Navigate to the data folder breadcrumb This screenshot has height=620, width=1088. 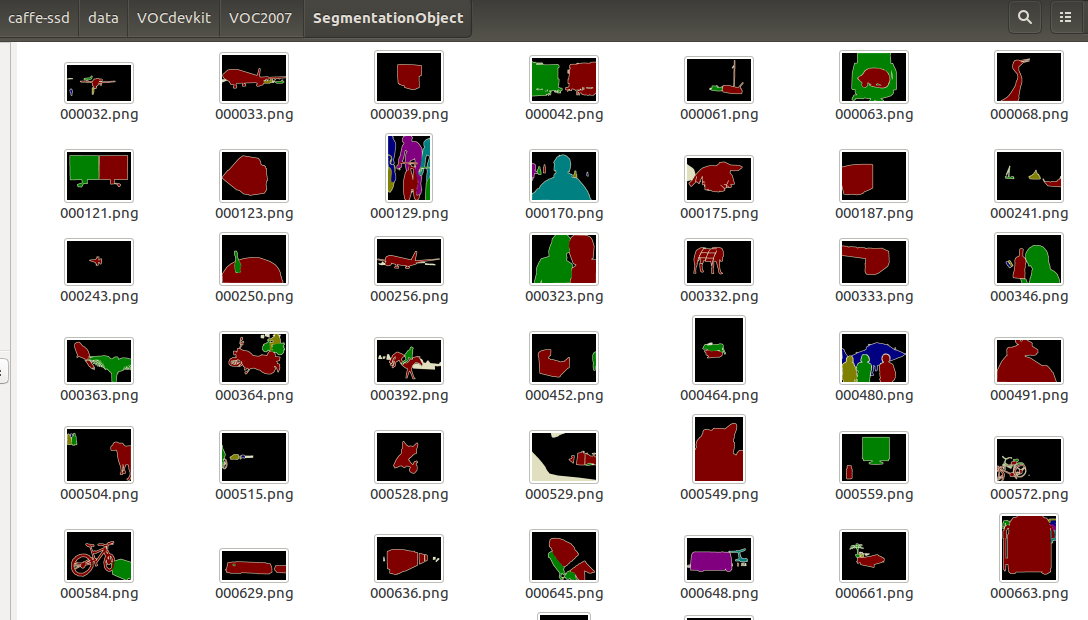click(103, 18)
